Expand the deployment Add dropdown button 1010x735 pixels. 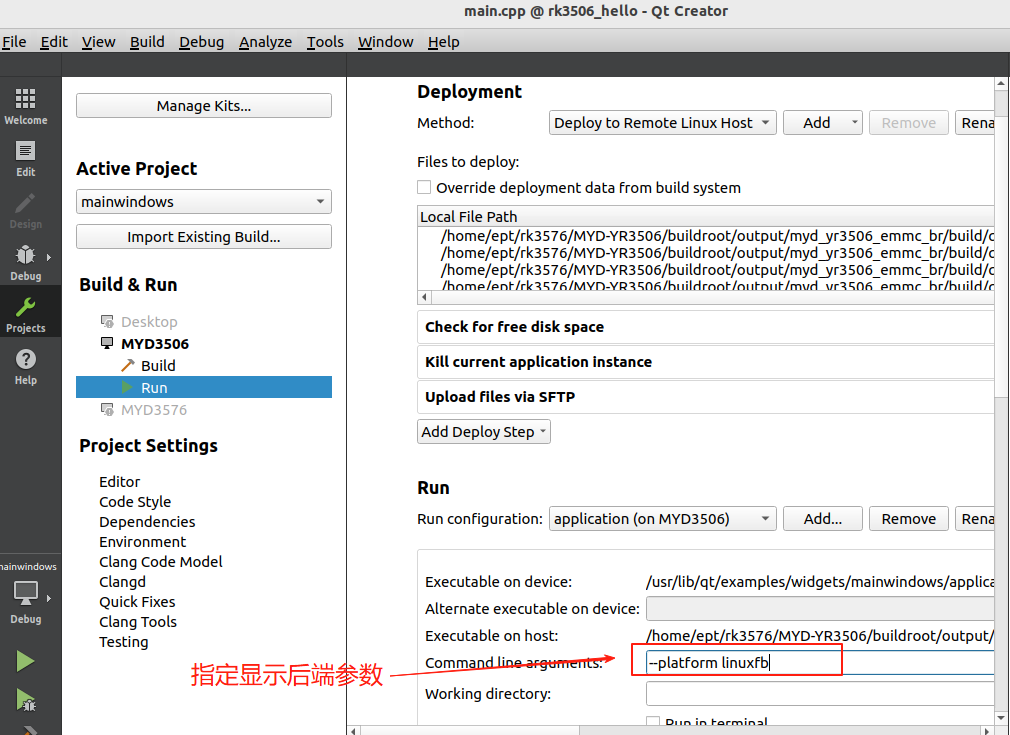click(x=823, y=122)
